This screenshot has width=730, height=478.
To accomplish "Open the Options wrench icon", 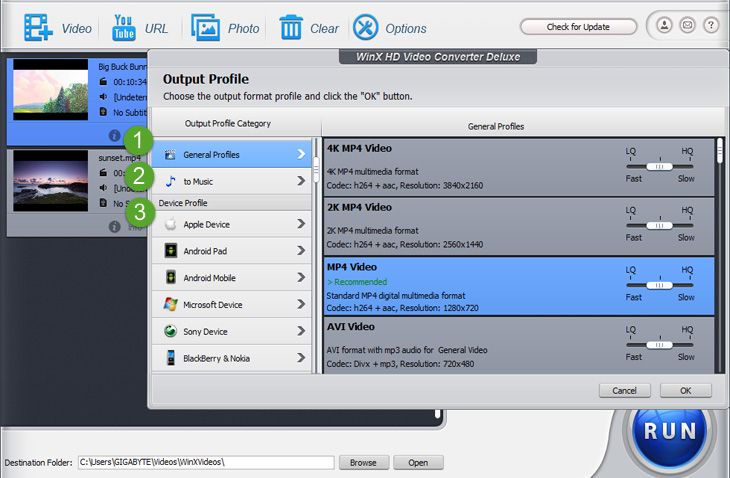I will [366, 27].
